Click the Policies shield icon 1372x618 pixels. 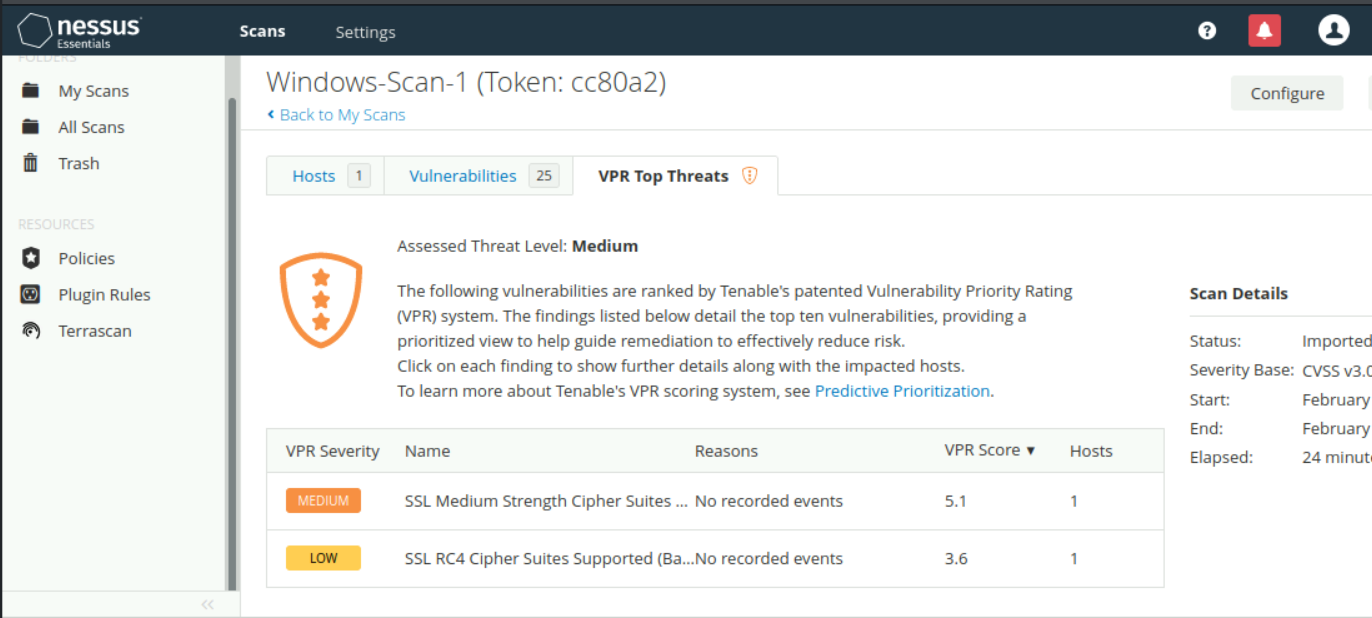[31, 258]
